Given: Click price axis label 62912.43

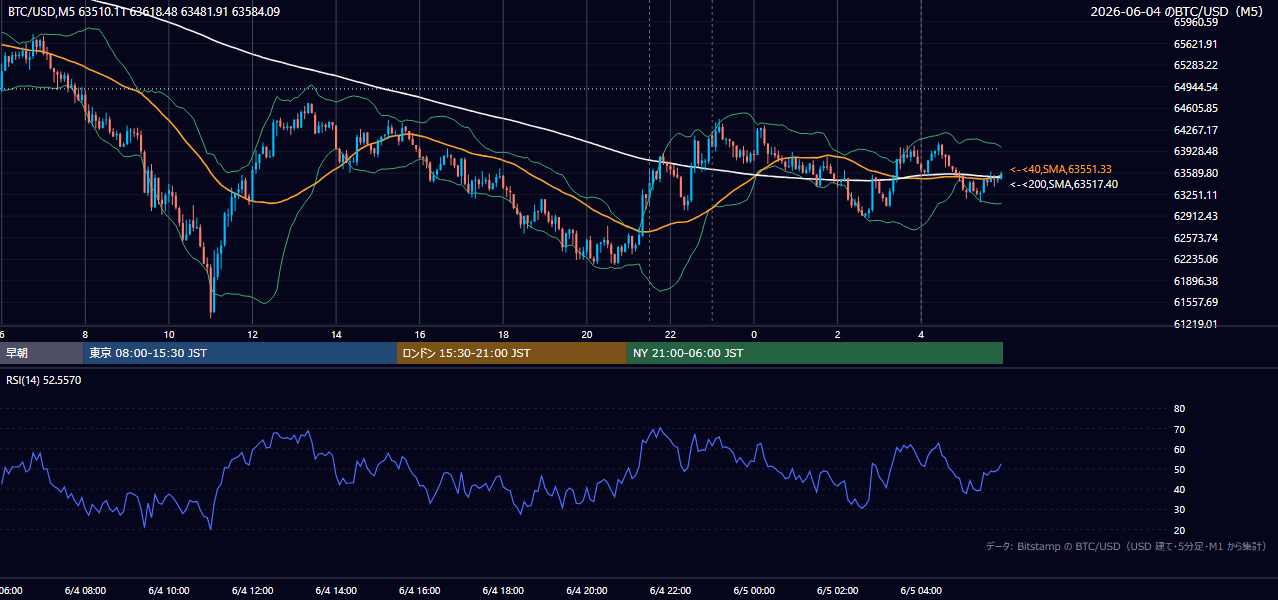Looking at the screenshot, I should [1195, 216].
